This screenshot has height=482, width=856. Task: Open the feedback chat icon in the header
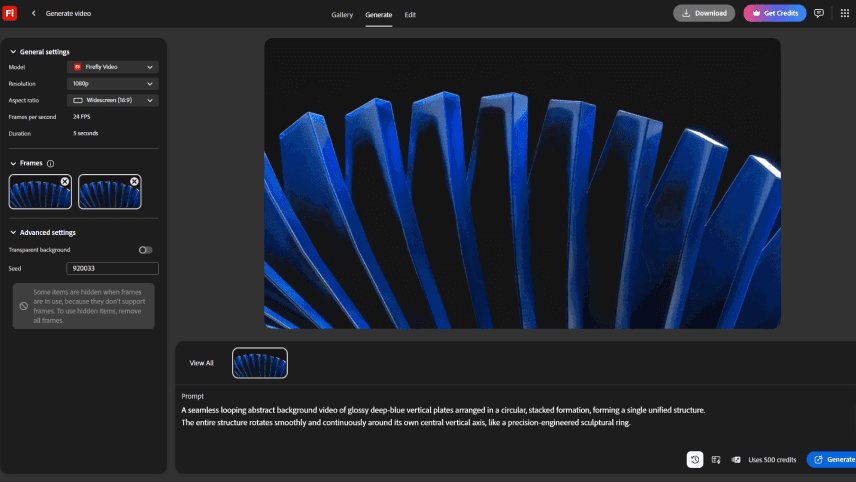click(x=818, y=13)
